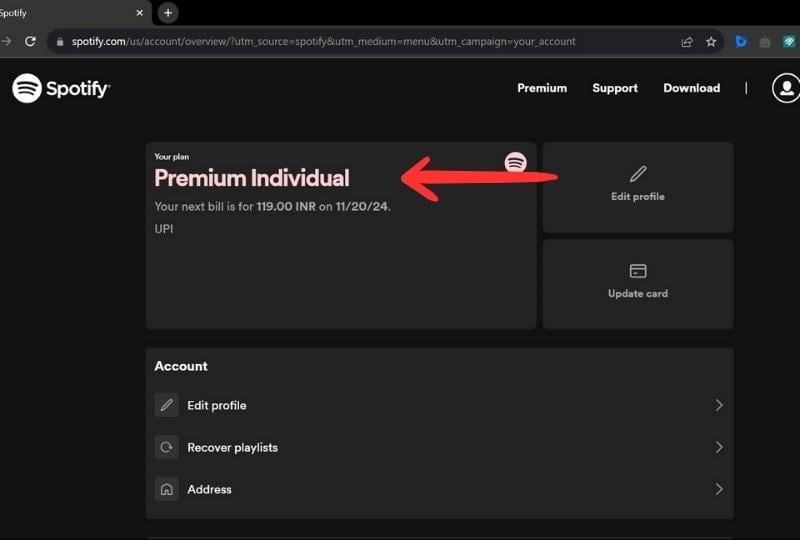The width and height of the screenshot is (800, 540).
Task: Click the Premium Individual plan title
Action: (252, 178)
